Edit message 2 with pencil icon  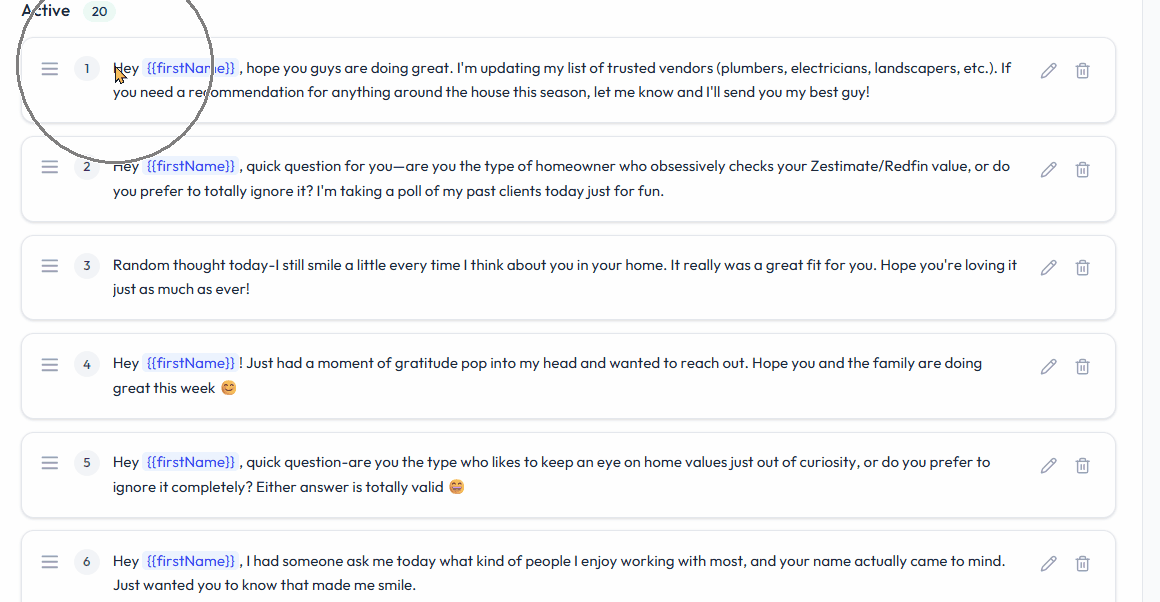(1048, 169)
